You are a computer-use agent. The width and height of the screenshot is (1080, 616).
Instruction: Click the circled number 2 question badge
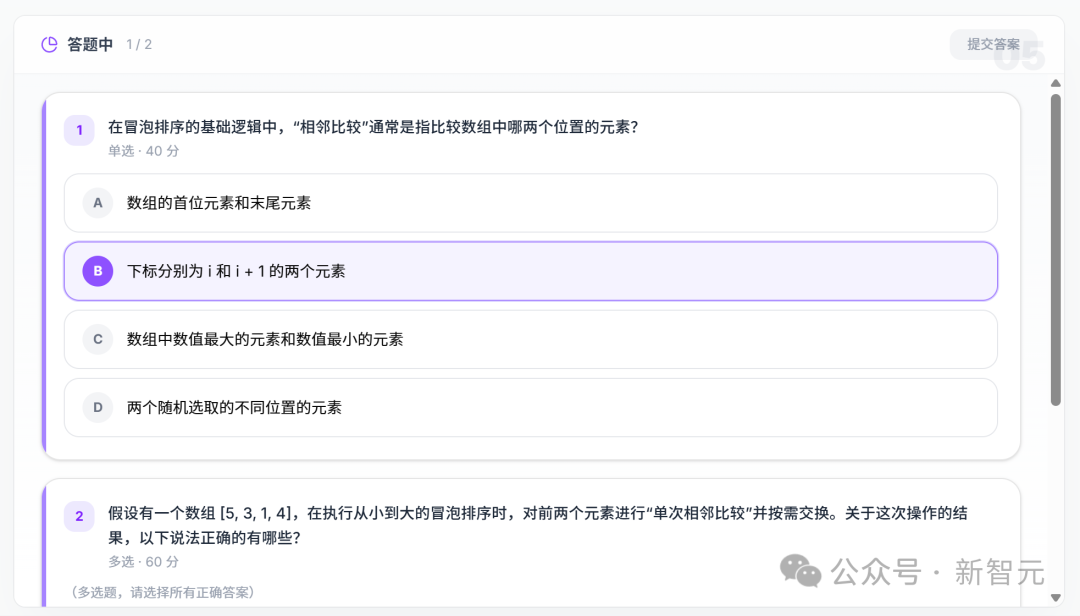coord(79,517)
